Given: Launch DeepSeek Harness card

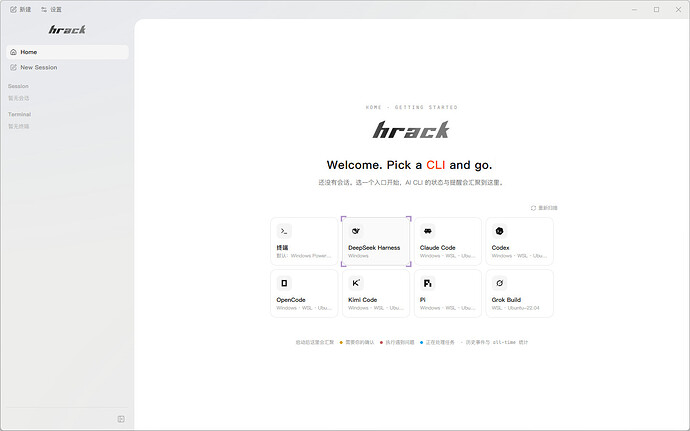Looking at the screenshot, I should pos(376,241).
